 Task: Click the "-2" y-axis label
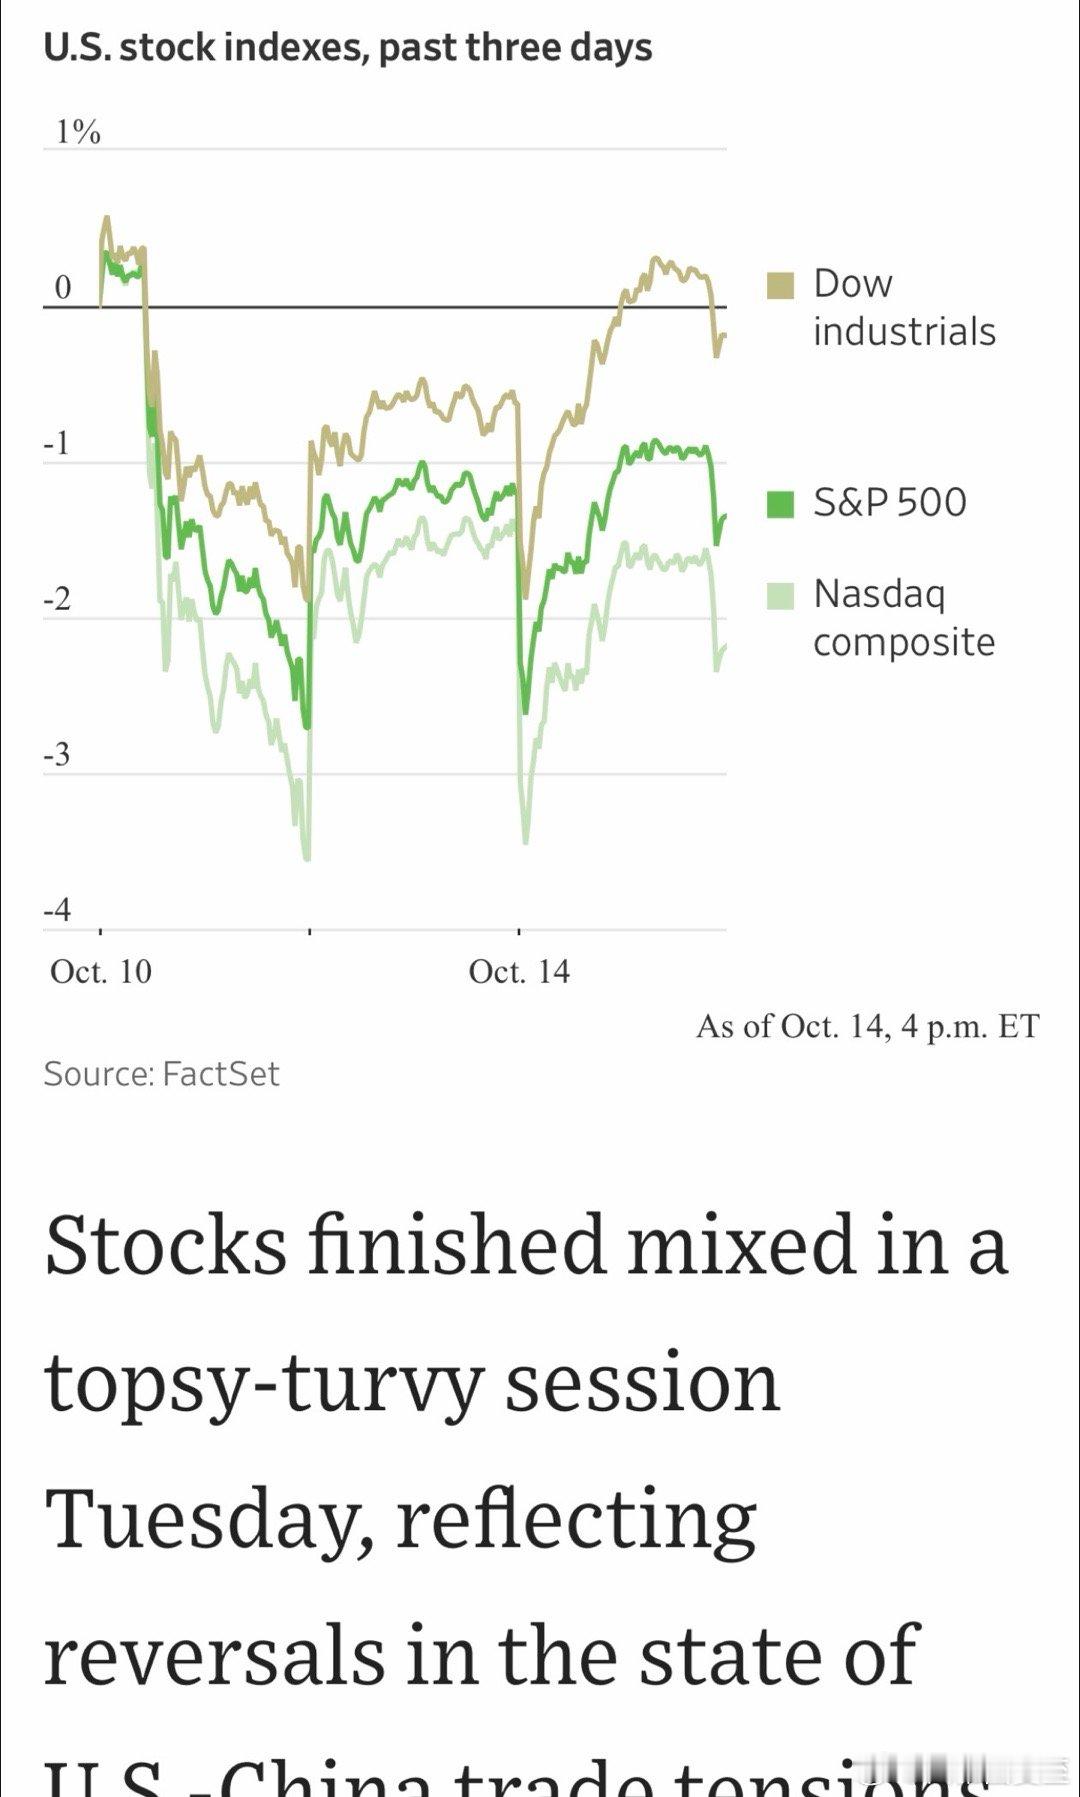pyautogui.click(x=57, y=599)
